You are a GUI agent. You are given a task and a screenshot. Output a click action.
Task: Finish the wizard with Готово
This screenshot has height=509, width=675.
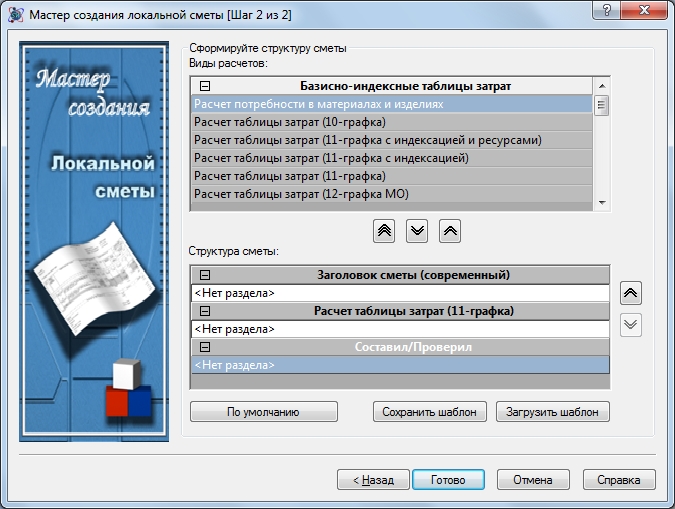click(x=448, y=480)
